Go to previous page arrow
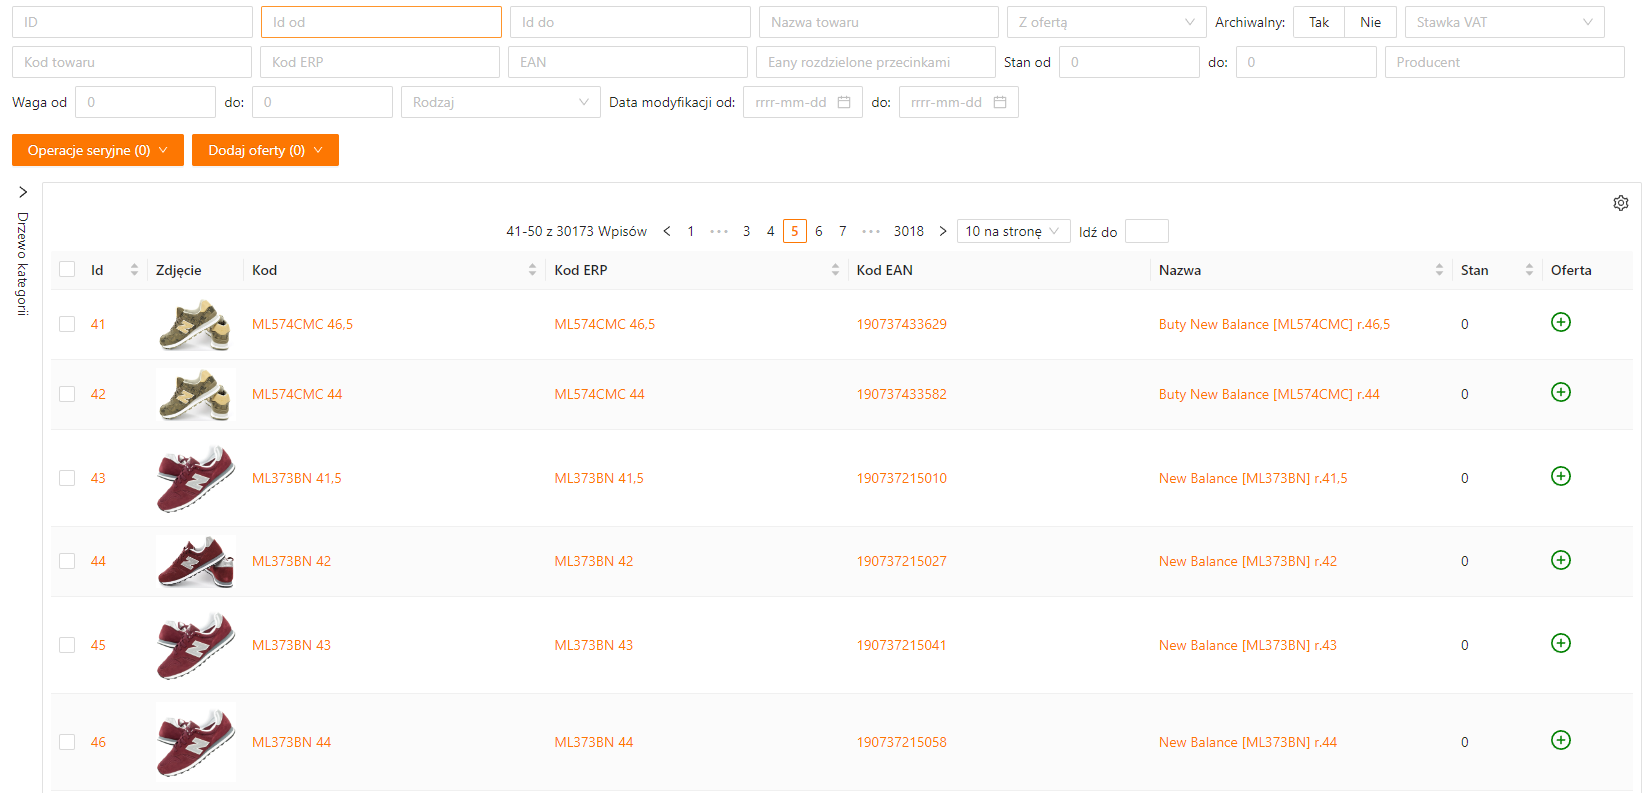The width and height of the screenshot is (1652, 793). coord(667,231)
